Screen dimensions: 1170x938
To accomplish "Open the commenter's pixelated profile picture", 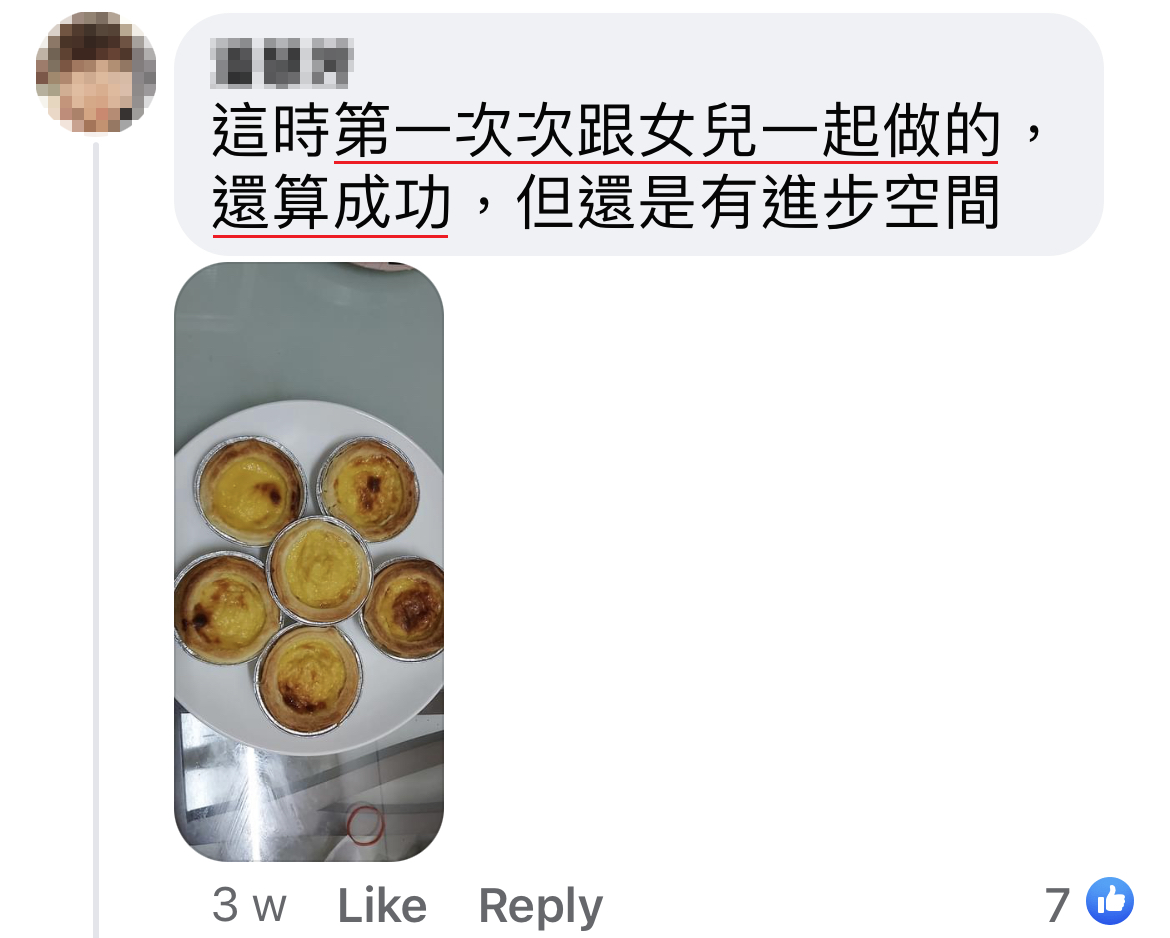I will pos(96,72).
